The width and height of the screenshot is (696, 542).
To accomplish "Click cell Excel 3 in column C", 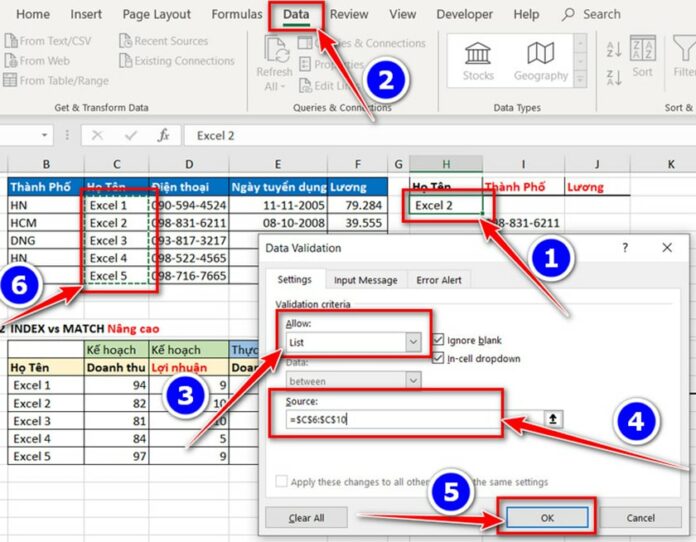I will tap(116, 241).
